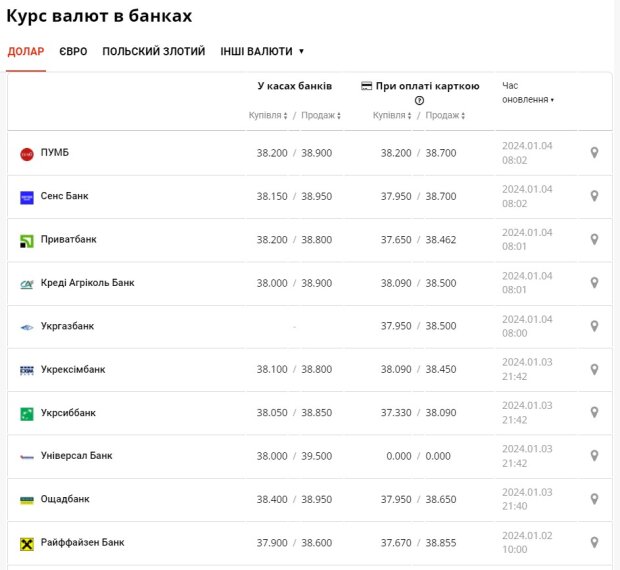Open the Ощадбанк link
620x570 pixels.
(65, 499)
